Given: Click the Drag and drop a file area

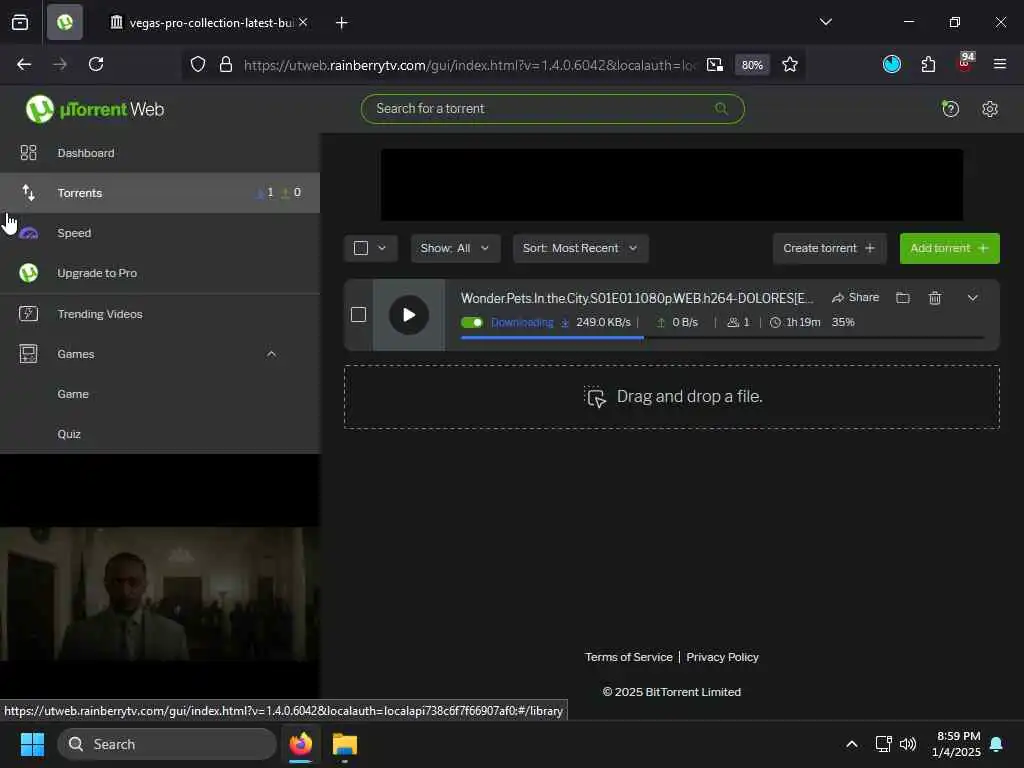Looking at the screenshot, I should pos(672,397).
